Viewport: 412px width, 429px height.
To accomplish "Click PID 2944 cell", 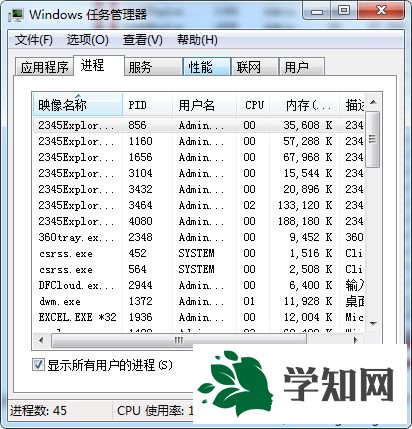I will [140, 285].
